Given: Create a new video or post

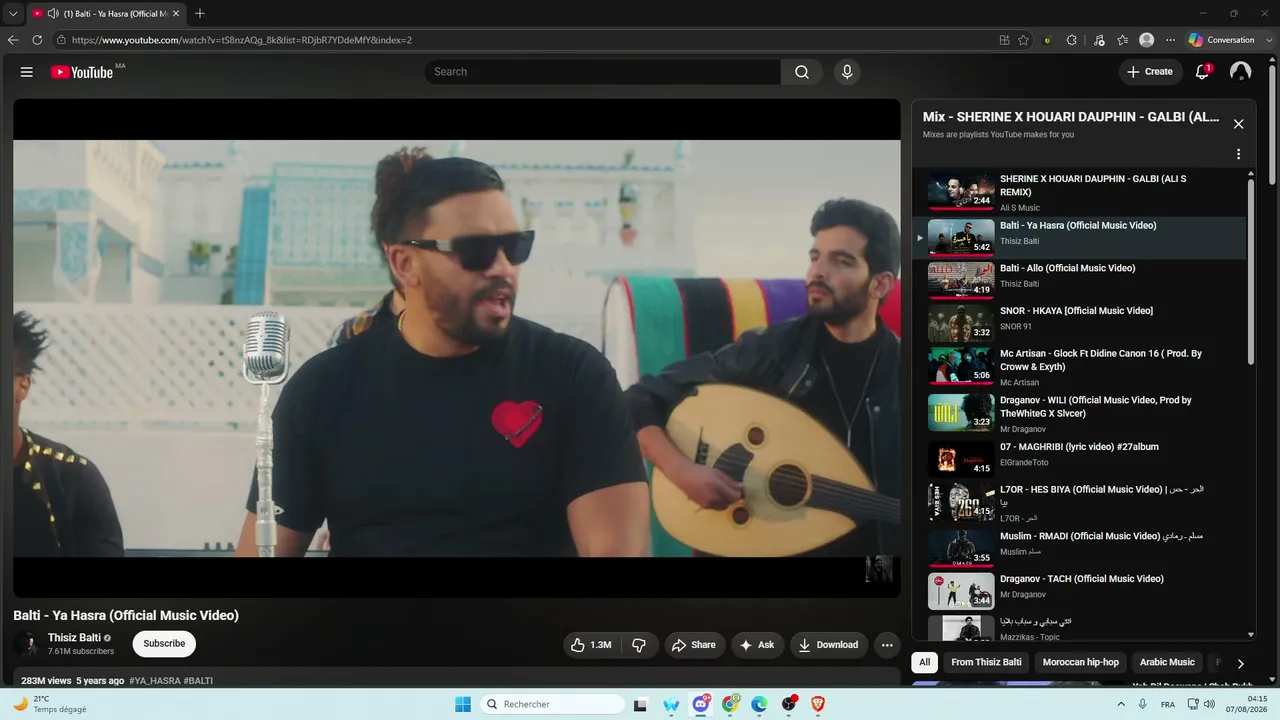Looking at the screenshot, I should point(1150,72).
